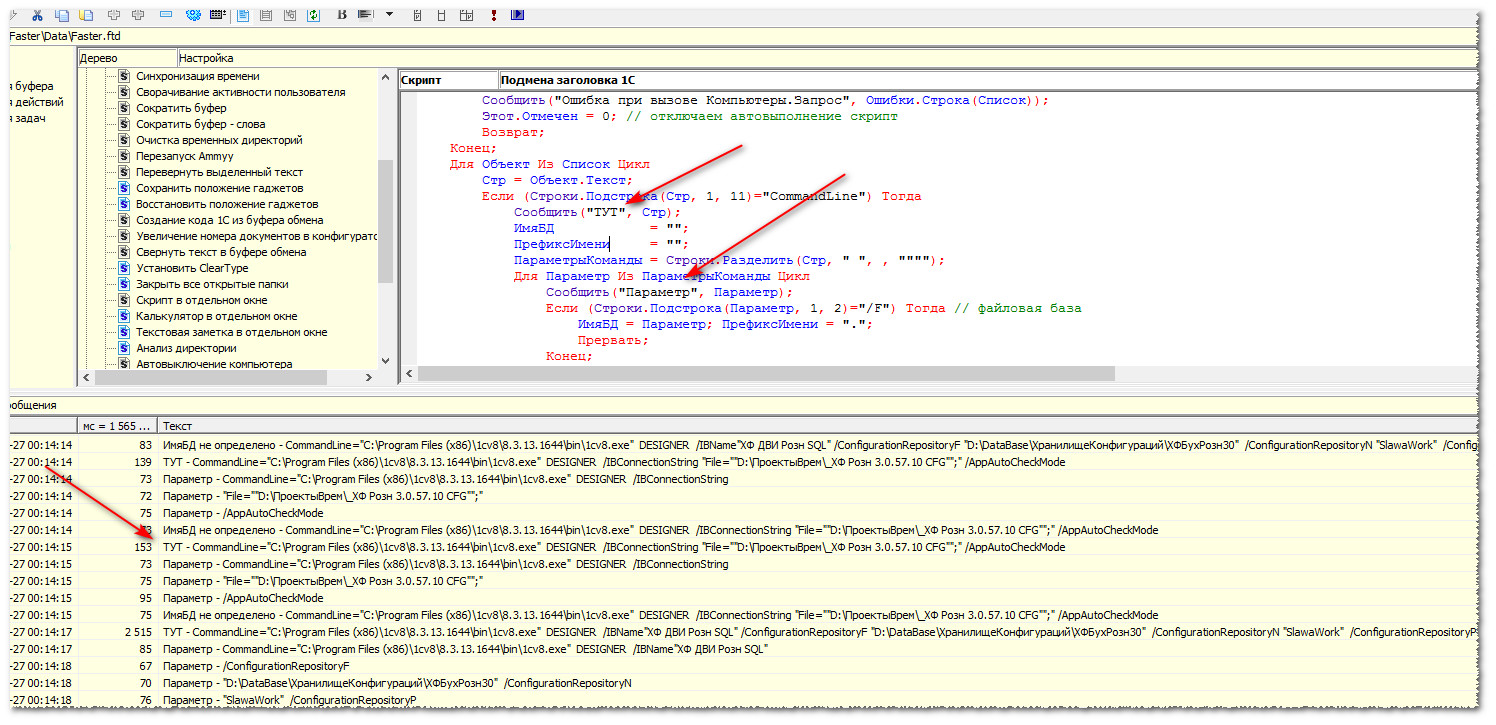Click the red exclamation mark toolbar icon

[494, 15]
